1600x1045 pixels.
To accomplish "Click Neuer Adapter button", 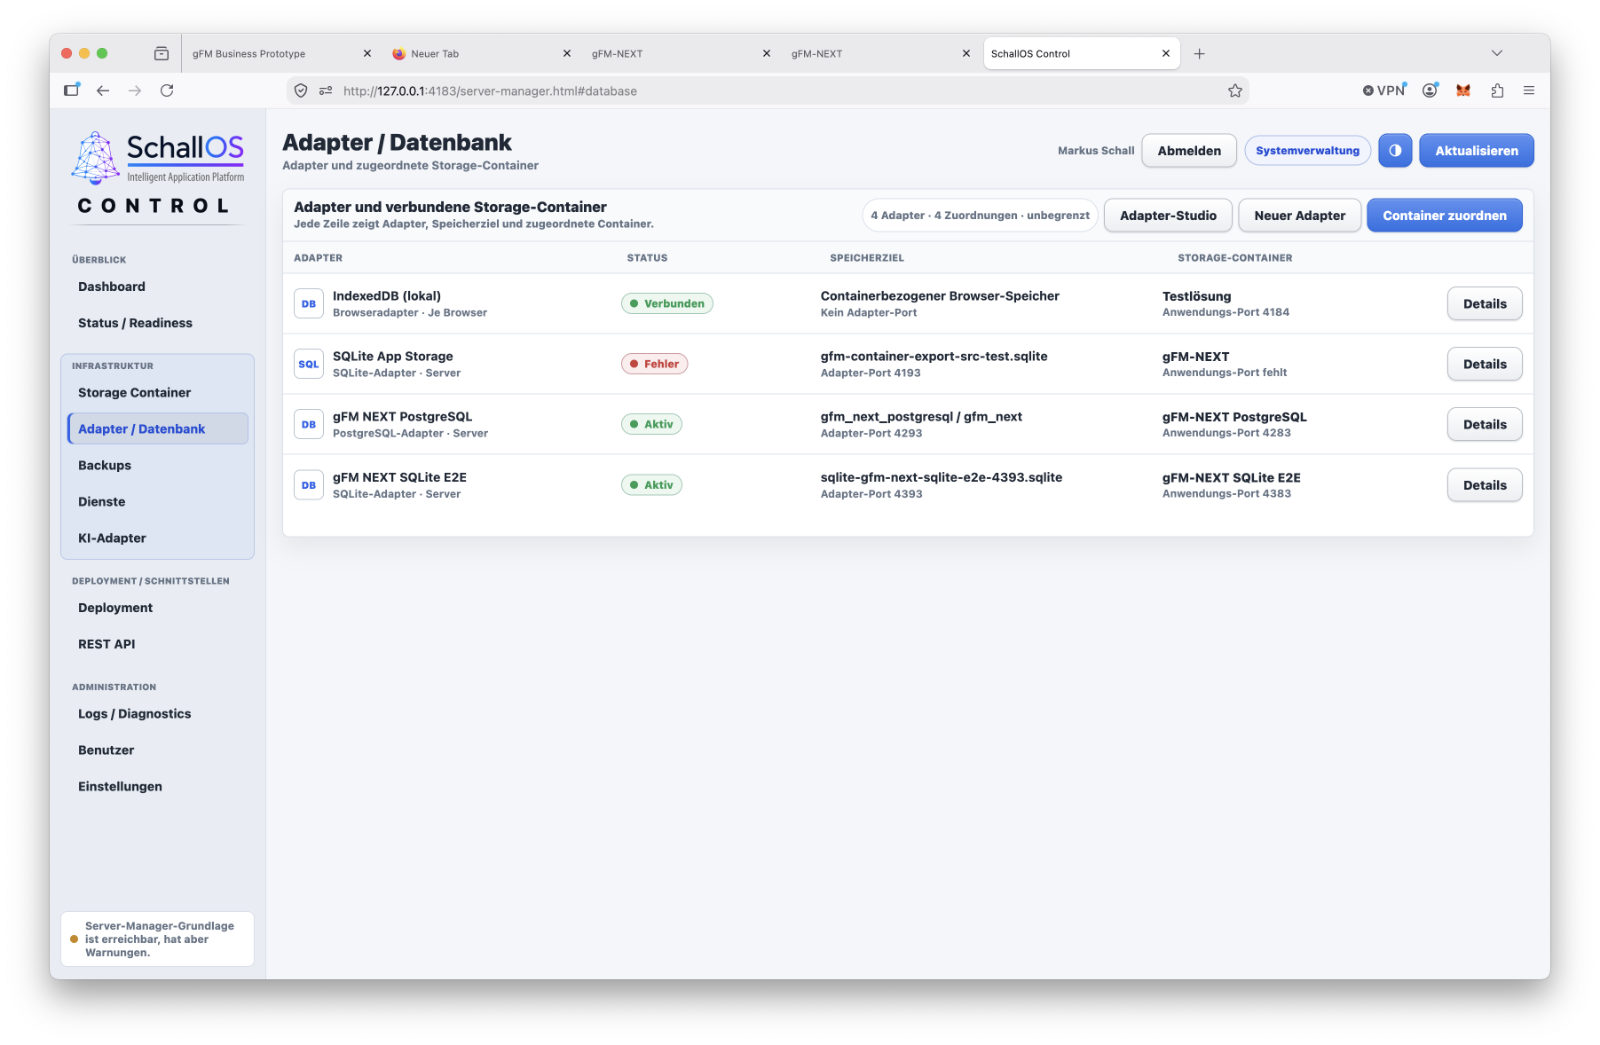I will tap(1299, 215).
